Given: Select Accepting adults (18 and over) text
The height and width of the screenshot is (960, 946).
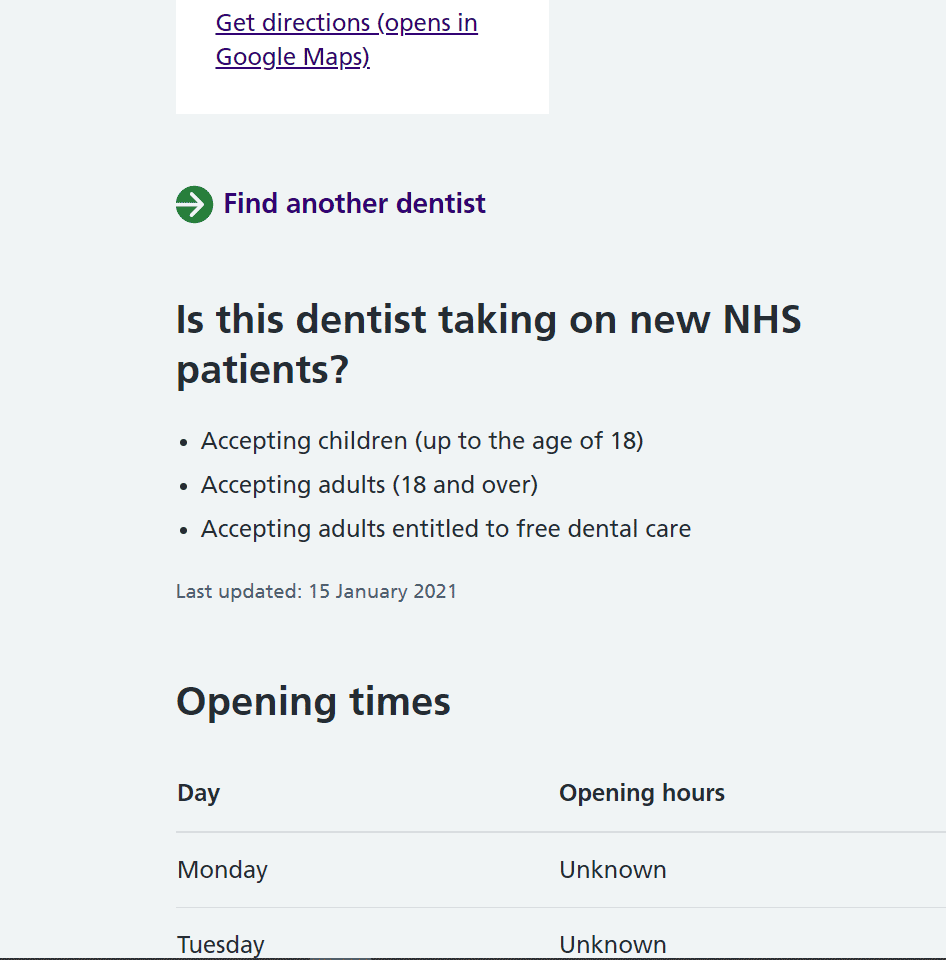Looking at the screenshot, I should click(369, 485).
